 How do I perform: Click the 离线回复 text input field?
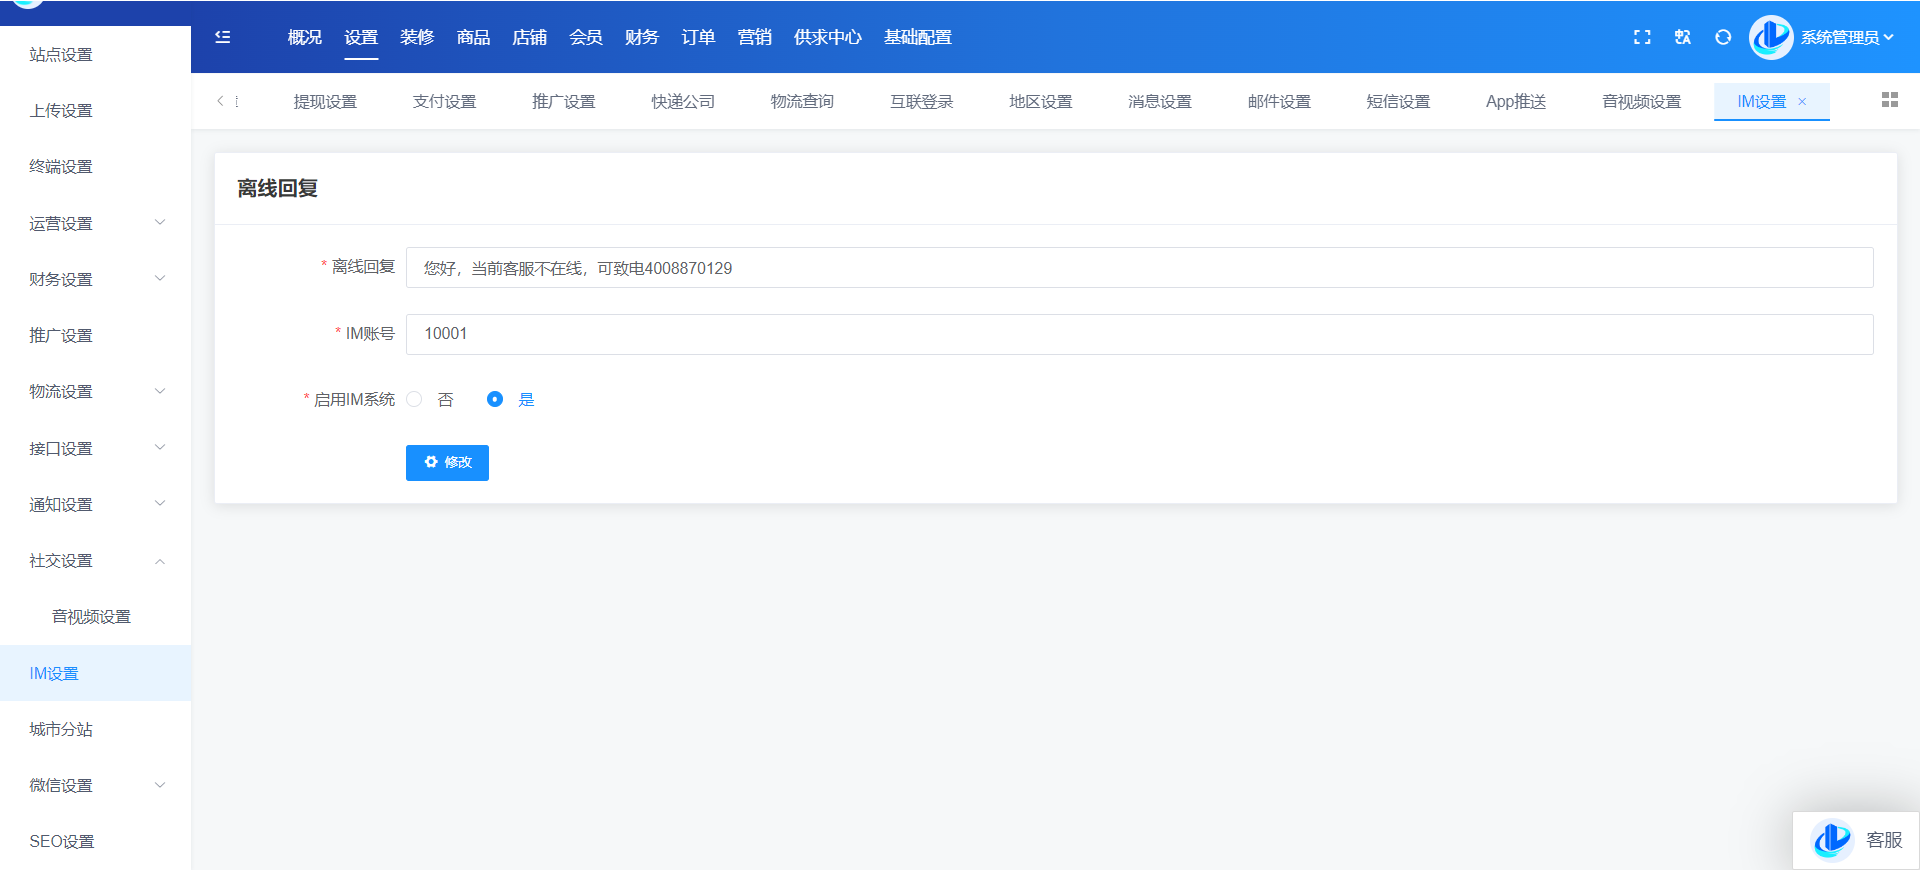click(x=1139, y=268)
